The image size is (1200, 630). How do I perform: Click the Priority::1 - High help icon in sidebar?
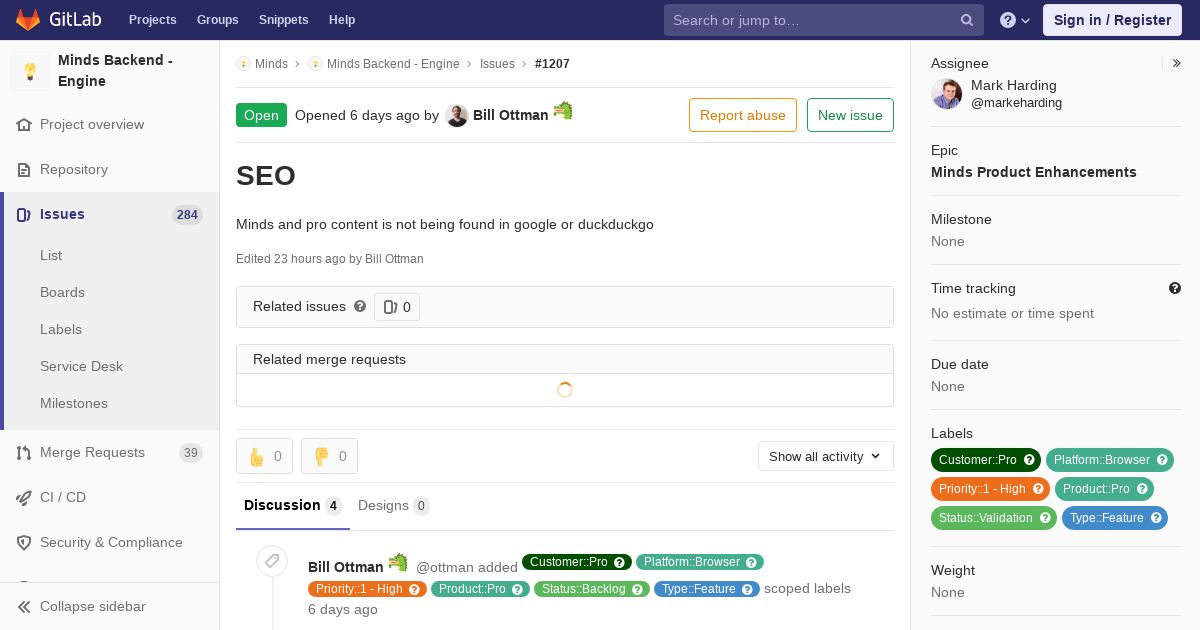click(x=1038, y=489)
